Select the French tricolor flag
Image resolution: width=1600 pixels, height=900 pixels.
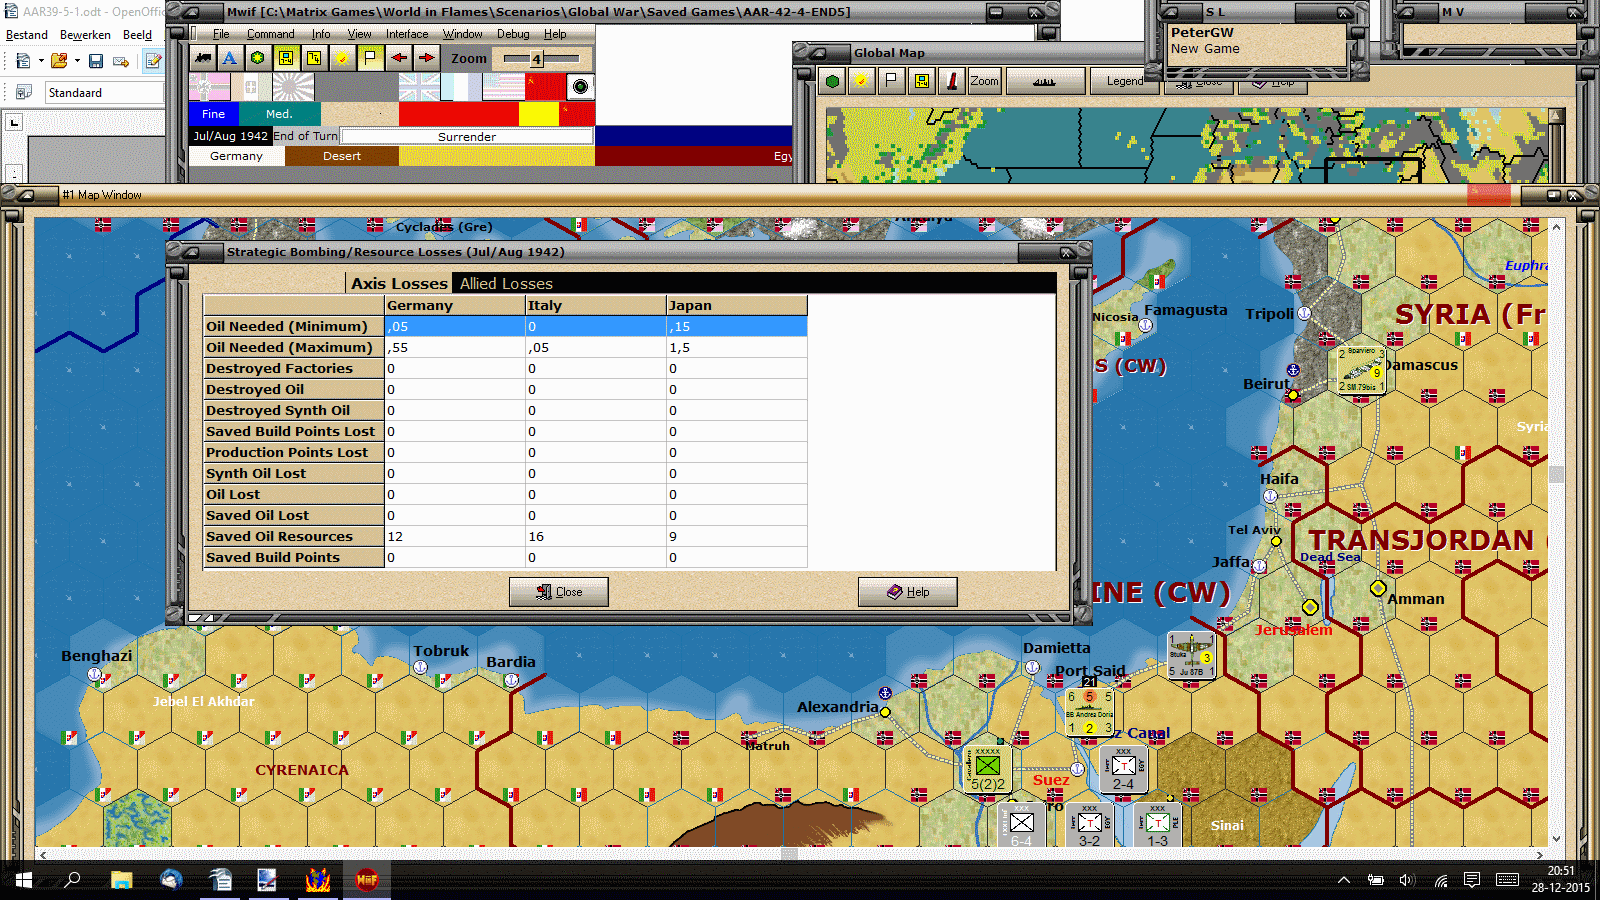click(461, 88)
